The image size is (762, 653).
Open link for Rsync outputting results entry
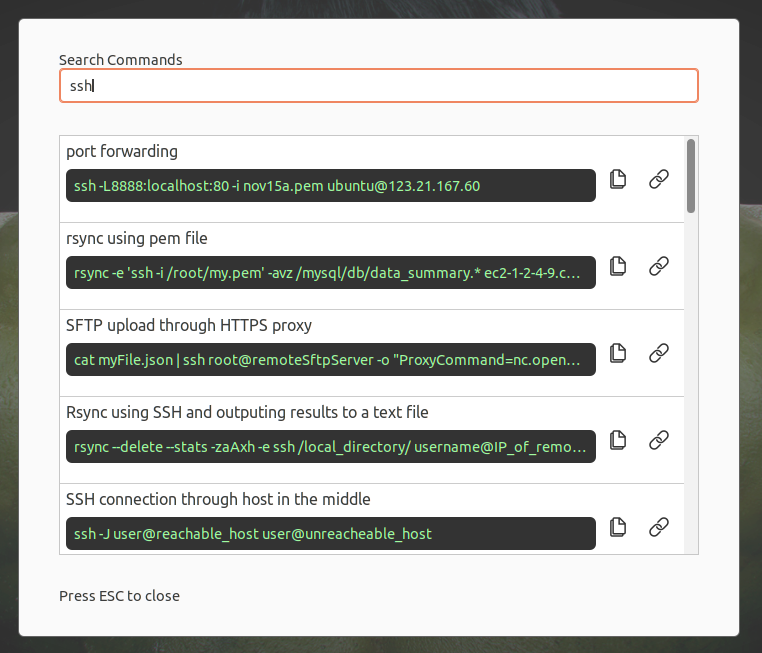(x=658, y=441)
